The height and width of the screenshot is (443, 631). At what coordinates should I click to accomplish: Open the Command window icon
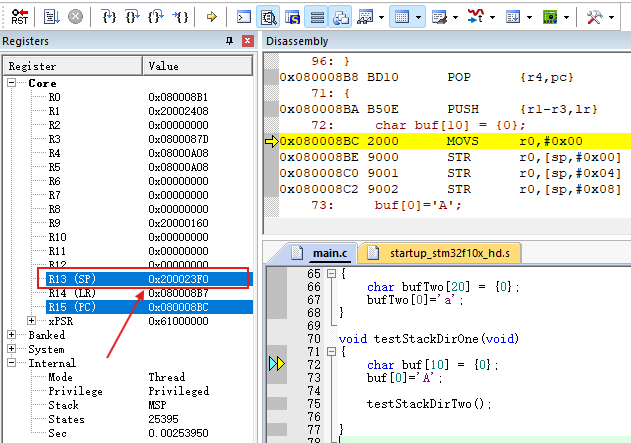(244, 17)
